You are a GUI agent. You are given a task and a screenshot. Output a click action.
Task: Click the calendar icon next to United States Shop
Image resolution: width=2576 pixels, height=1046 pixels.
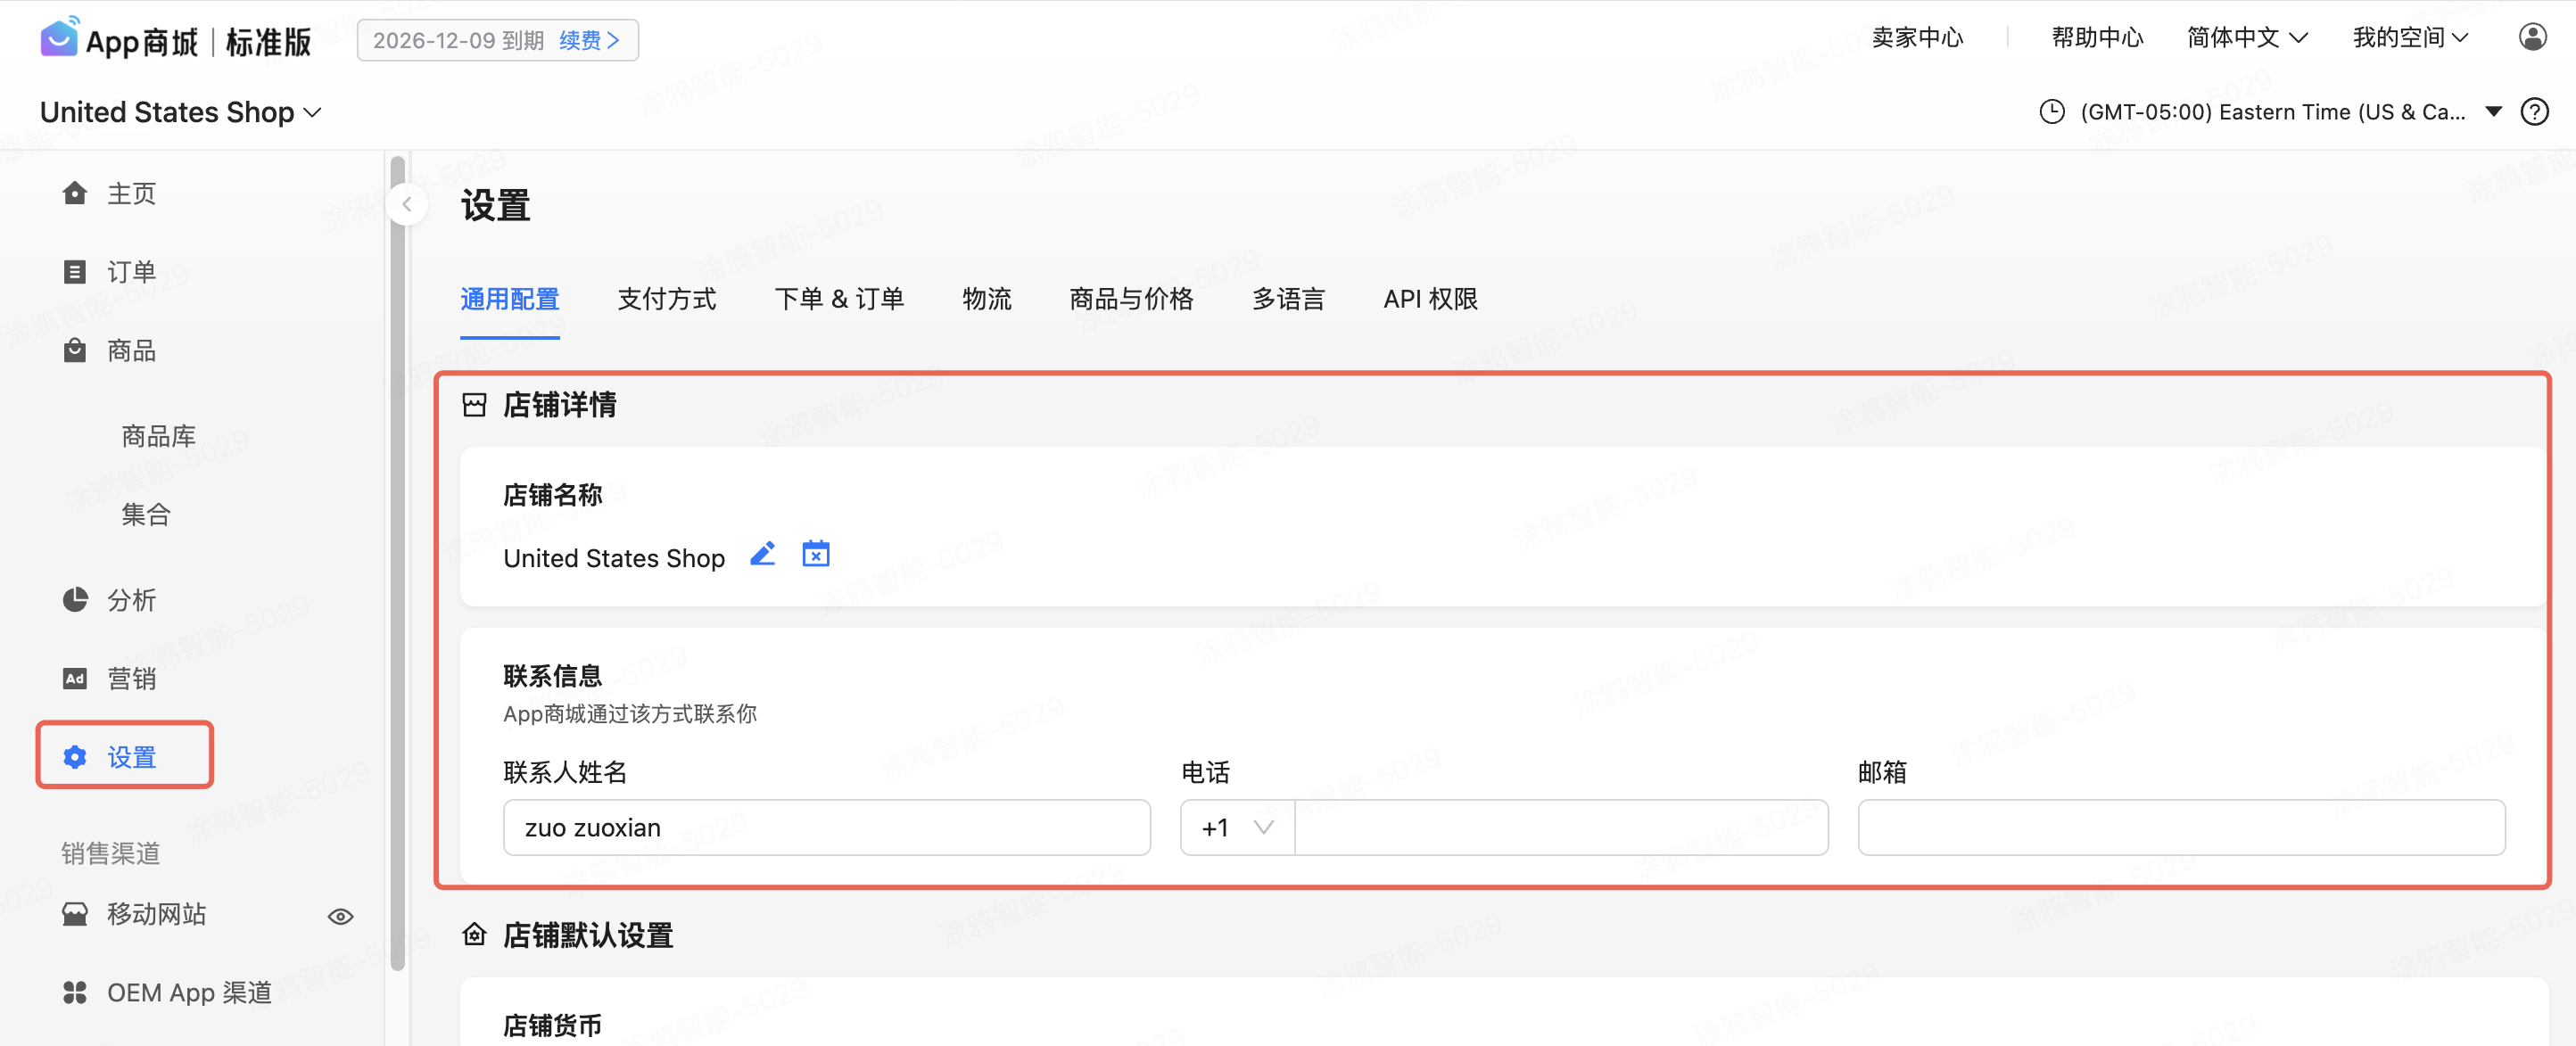[x=816, y=554]
